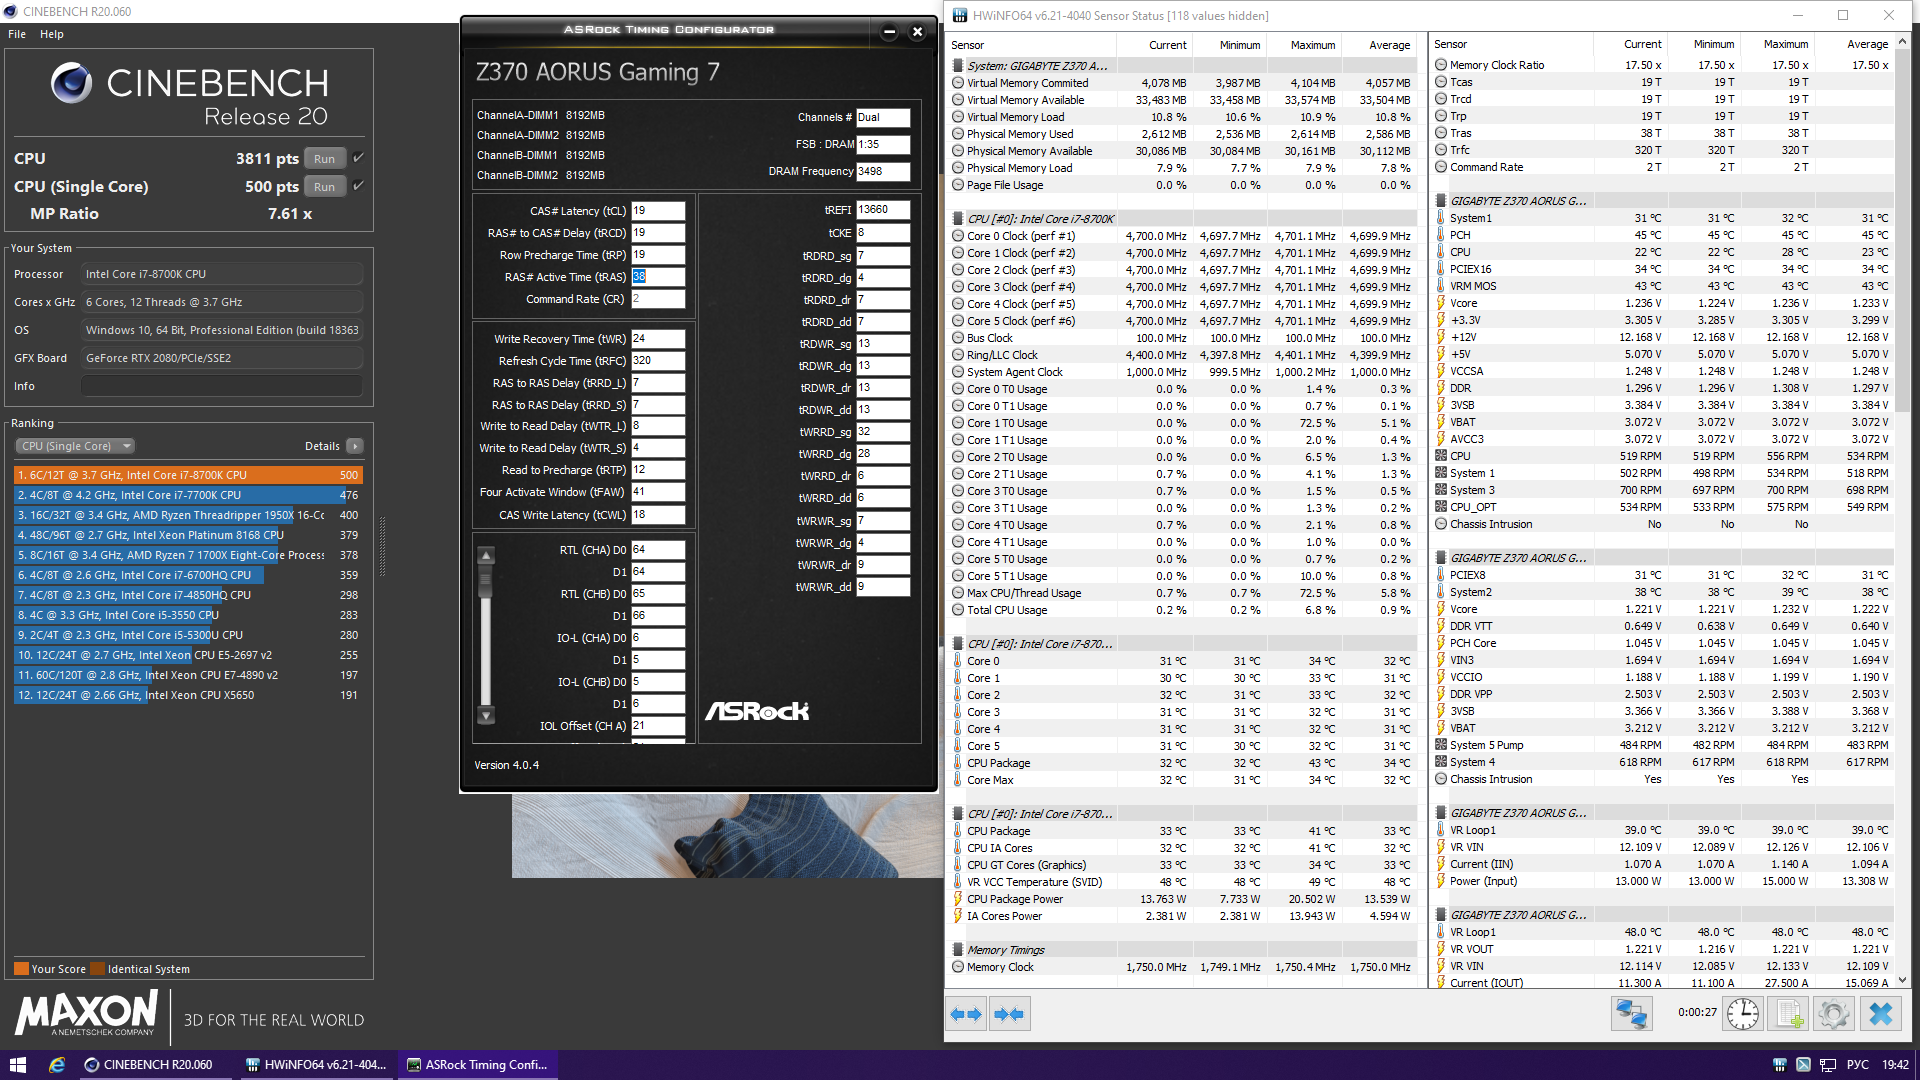Click the collapse columns arrows icon in HWiNFO

[x=1009, y=1014]
